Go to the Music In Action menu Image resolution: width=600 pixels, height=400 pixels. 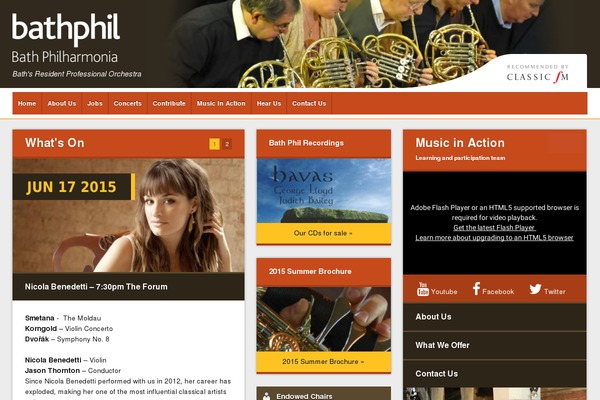click(221, 103)
